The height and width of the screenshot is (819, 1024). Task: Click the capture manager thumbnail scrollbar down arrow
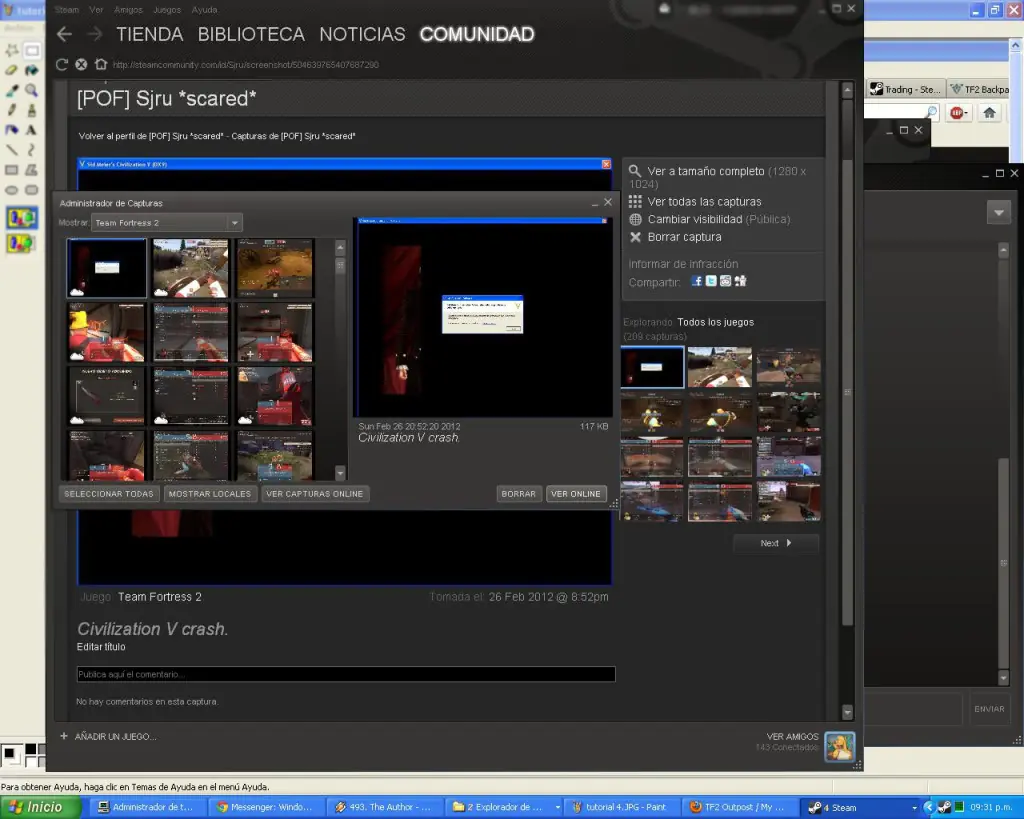click(340, 472)
